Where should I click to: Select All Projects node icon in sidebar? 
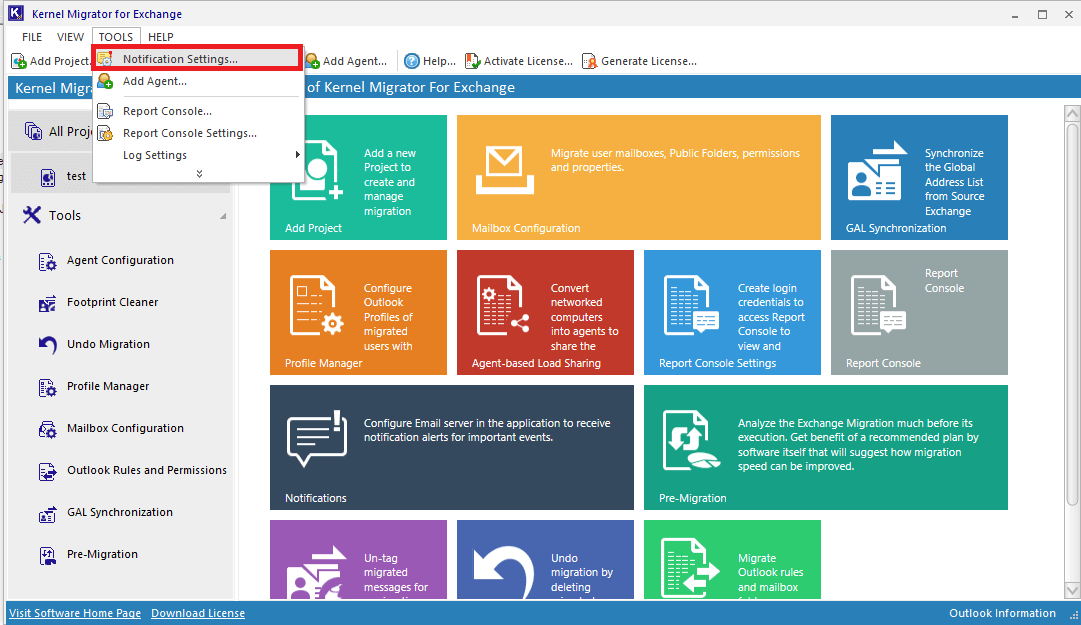pyautogui.click(x=33, y=131)
